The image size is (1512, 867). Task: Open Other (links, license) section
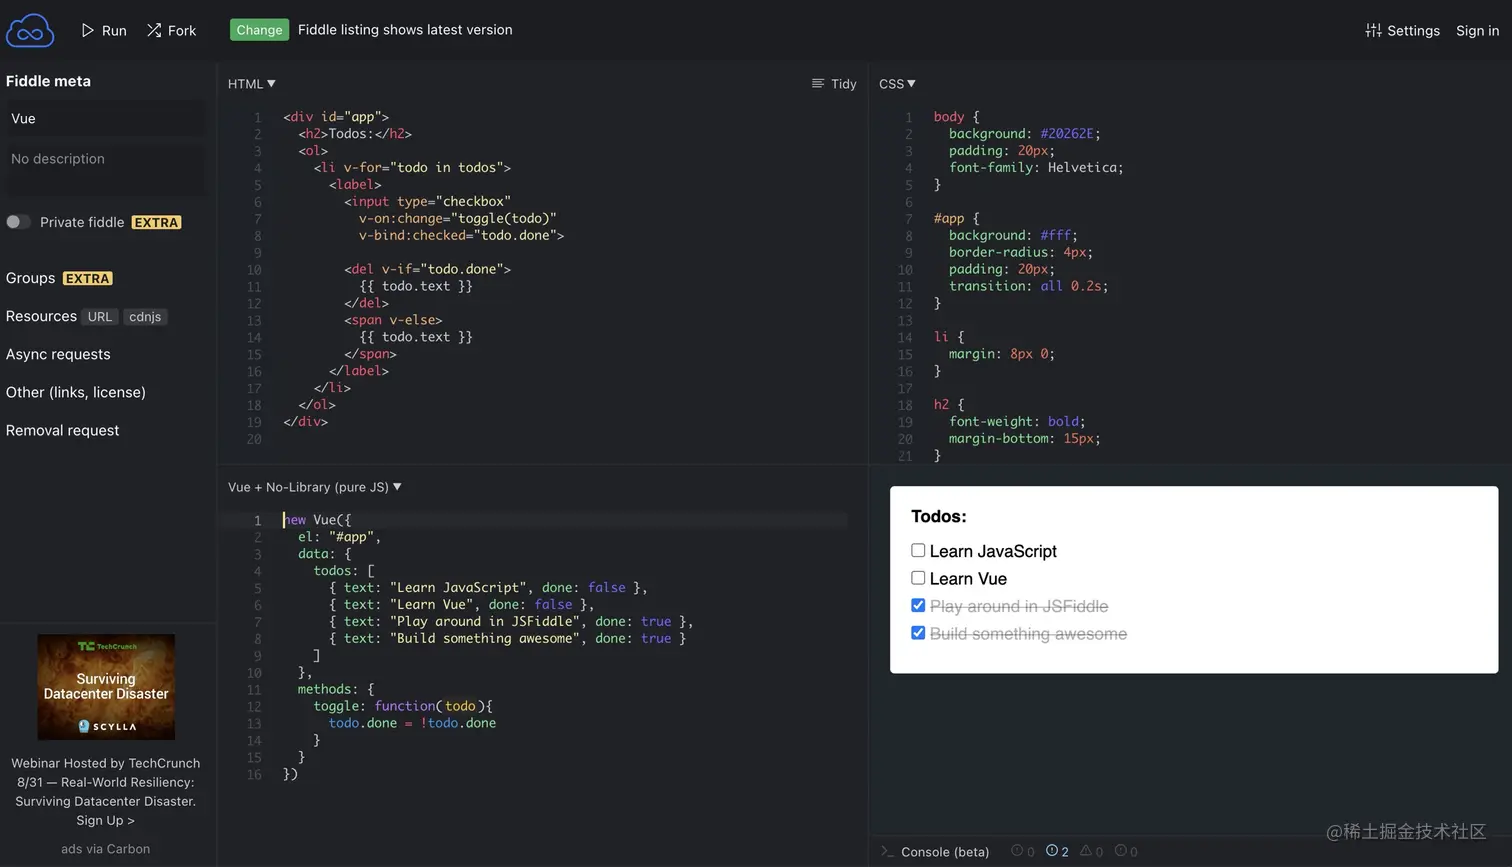75,392
